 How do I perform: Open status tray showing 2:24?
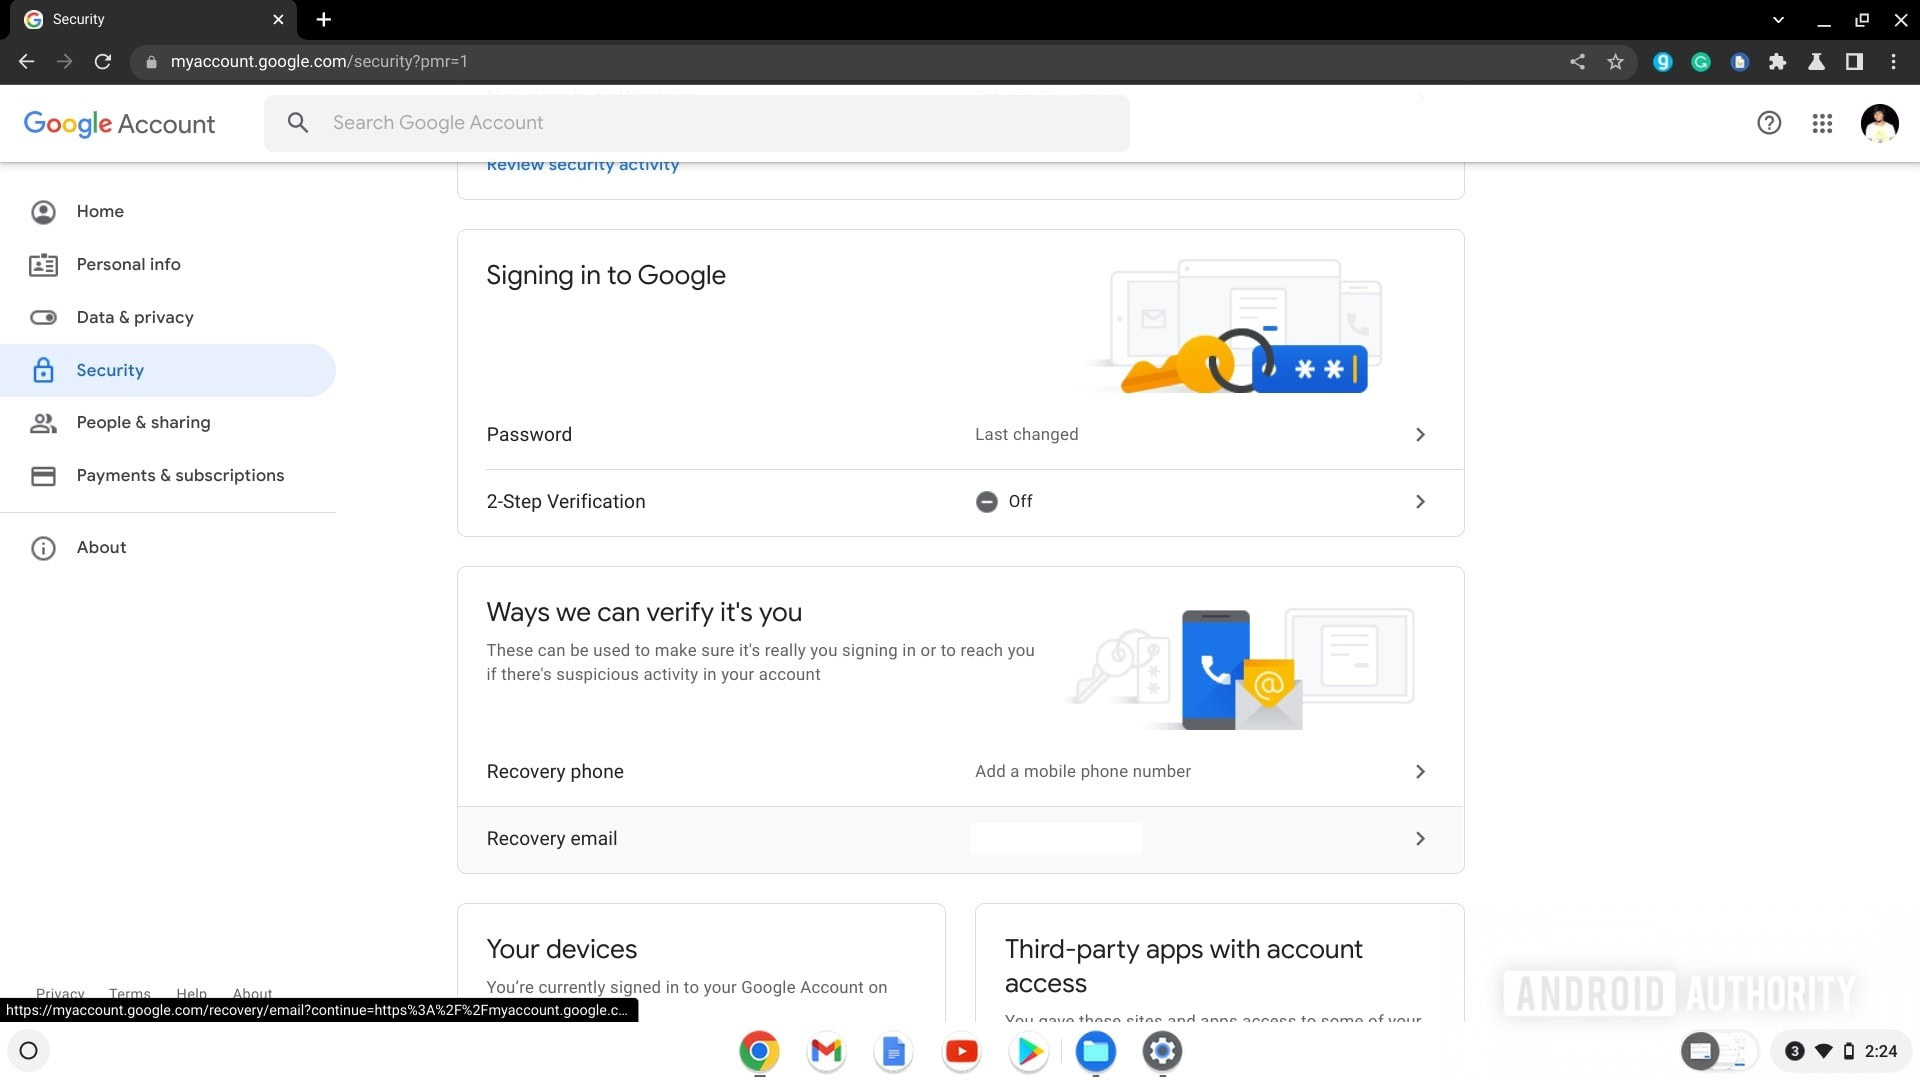coord(1840,1051)
